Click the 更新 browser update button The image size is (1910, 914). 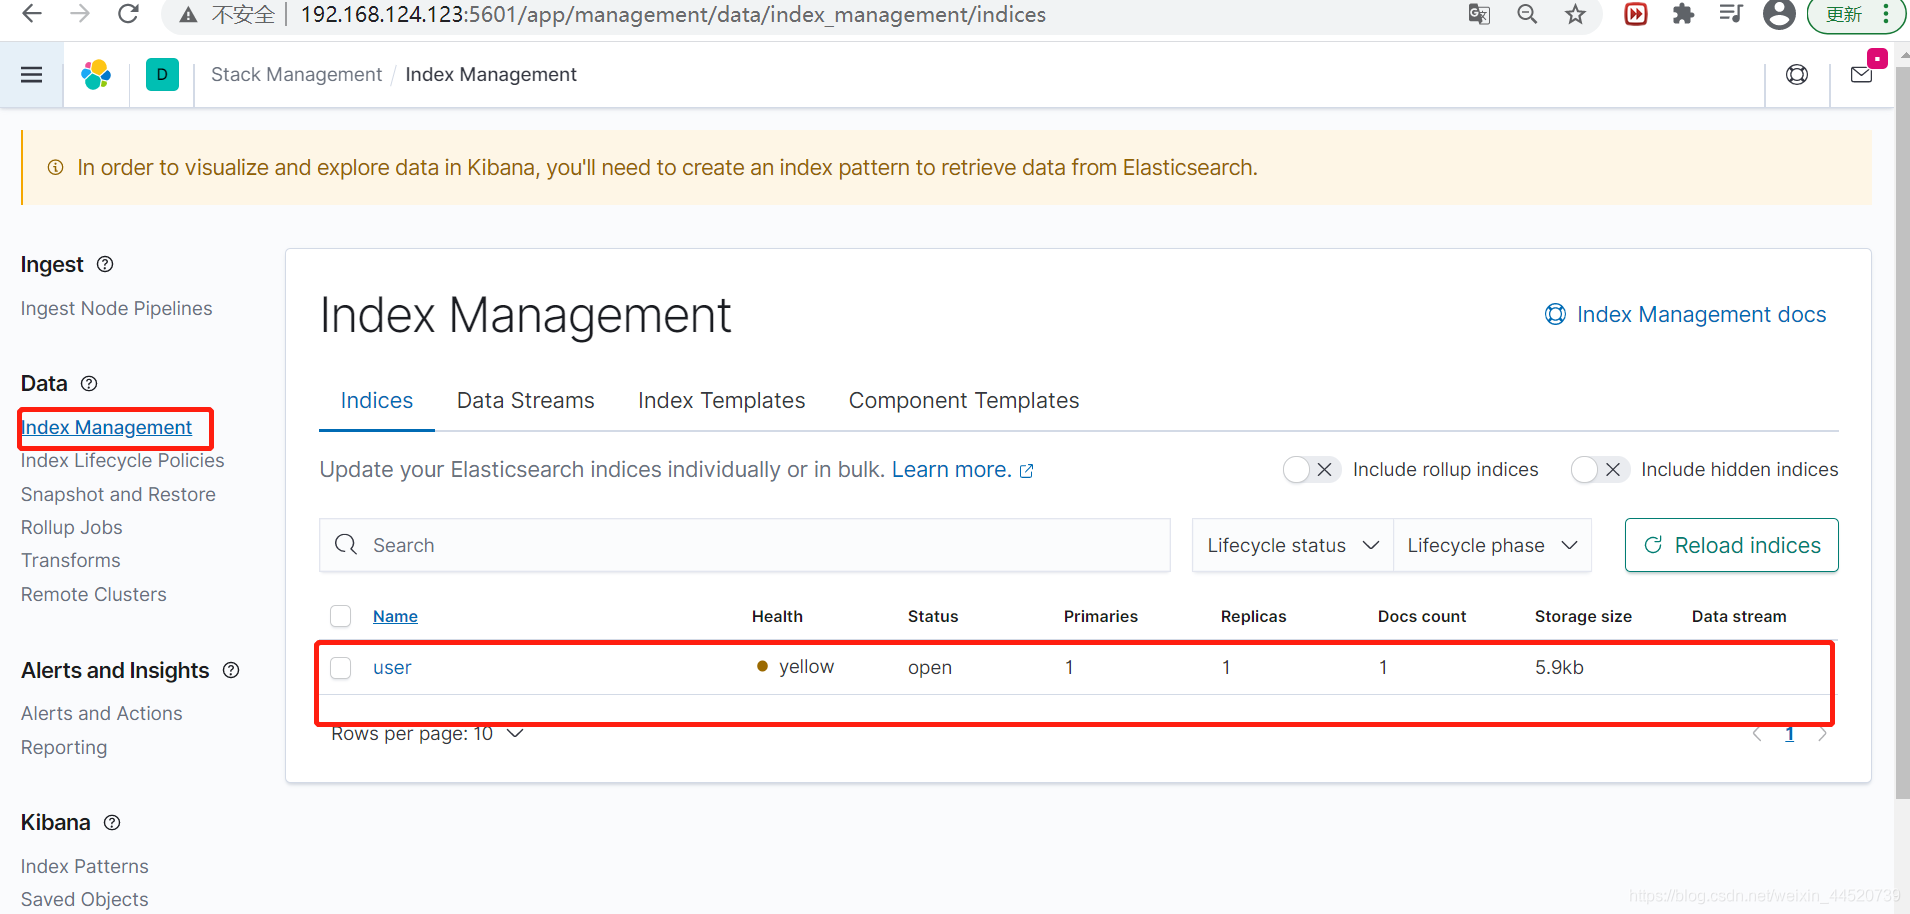1843,14
